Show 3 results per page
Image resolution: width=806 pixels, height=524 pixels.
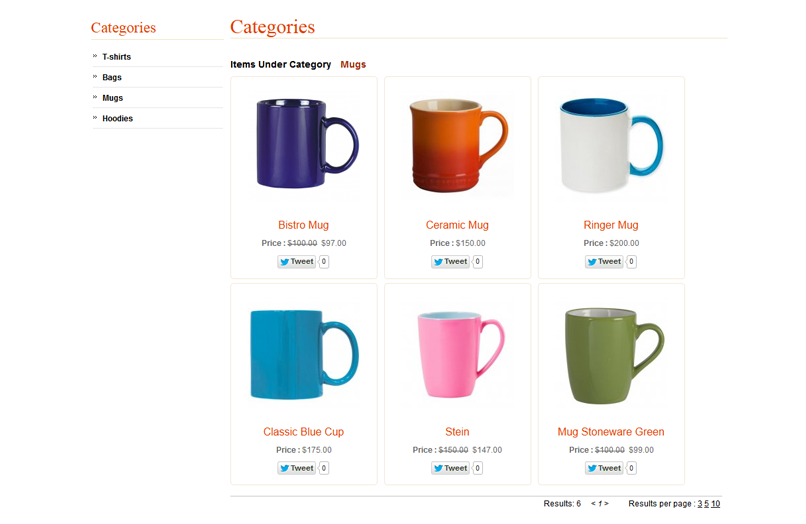point(700,504)
